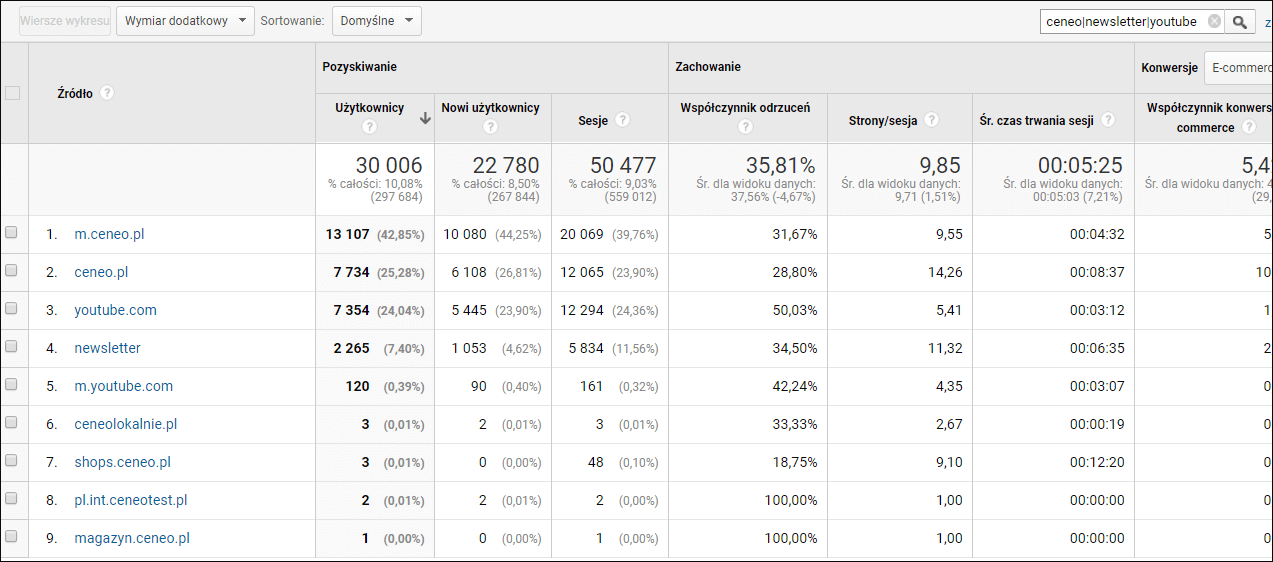Viewport: 1273px width, 562px height.
Task: Open the m.ceneo.pl source link
Action: 109,234
